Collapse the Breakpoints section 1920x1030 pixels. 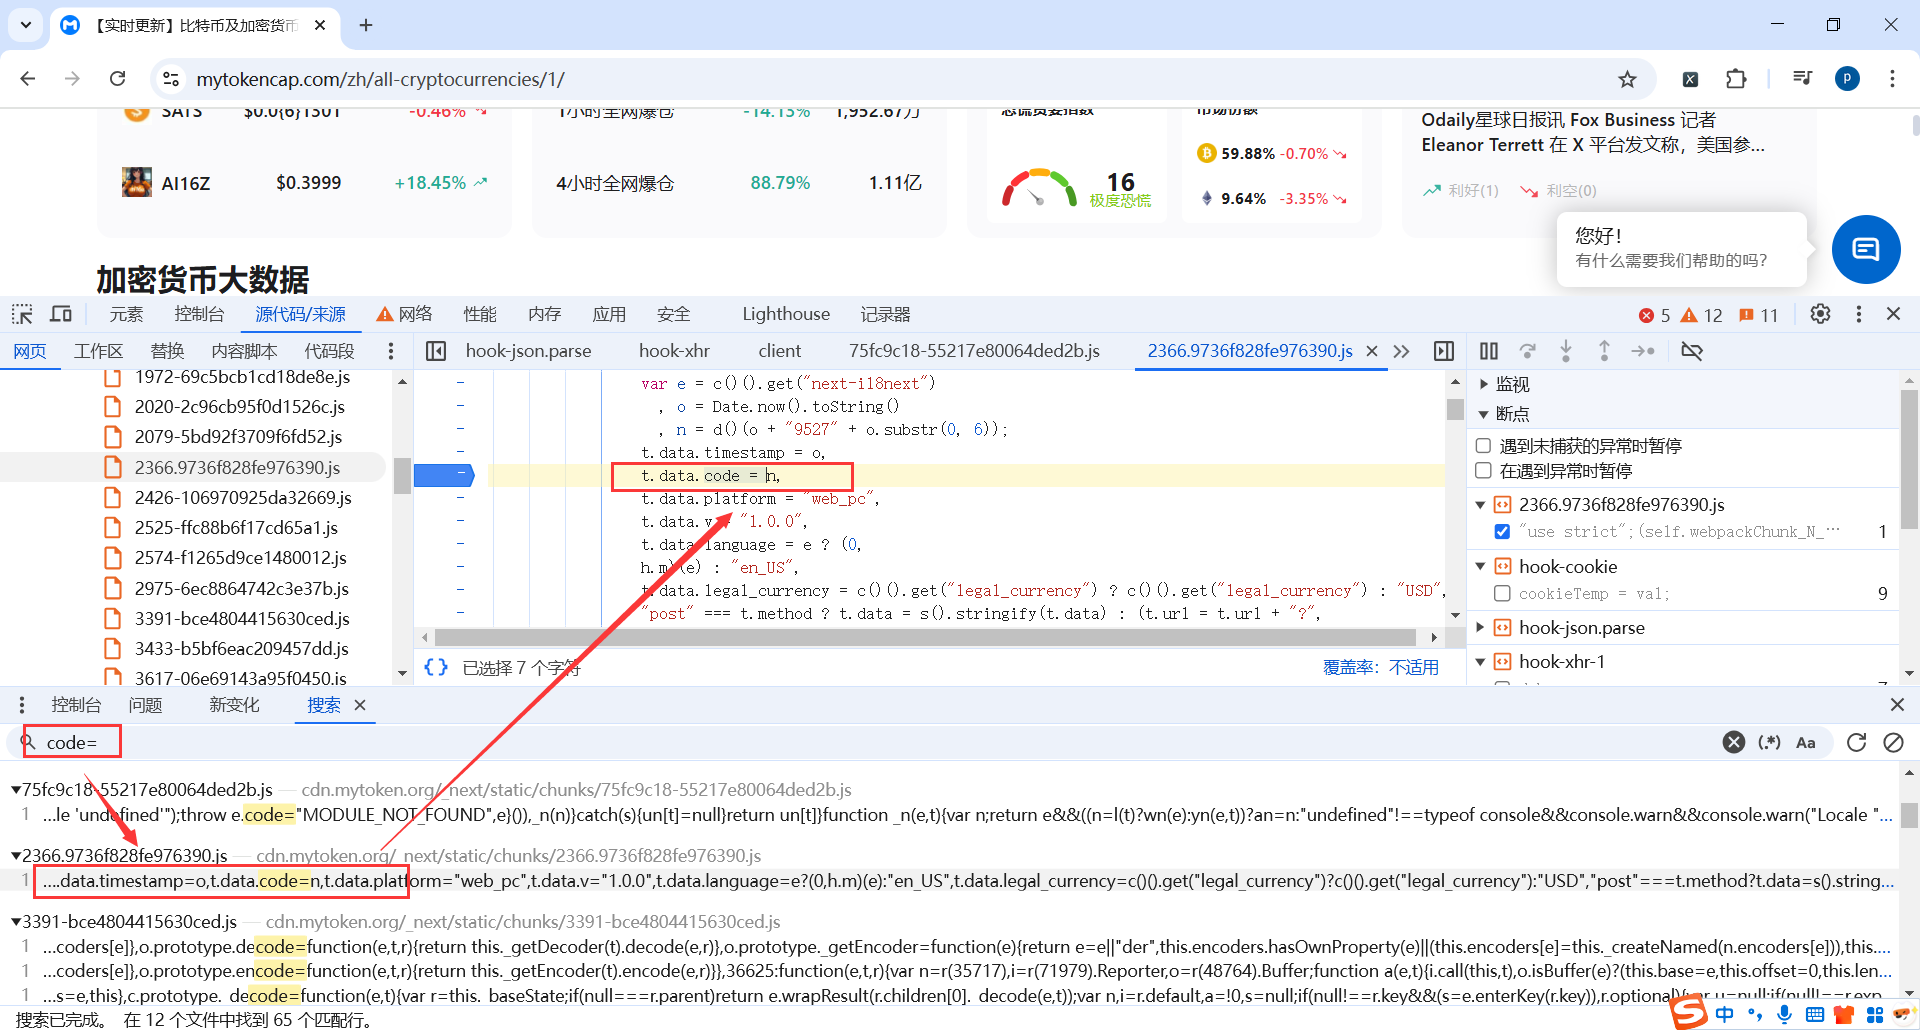pyautogui.click(x=1484, y=414)
